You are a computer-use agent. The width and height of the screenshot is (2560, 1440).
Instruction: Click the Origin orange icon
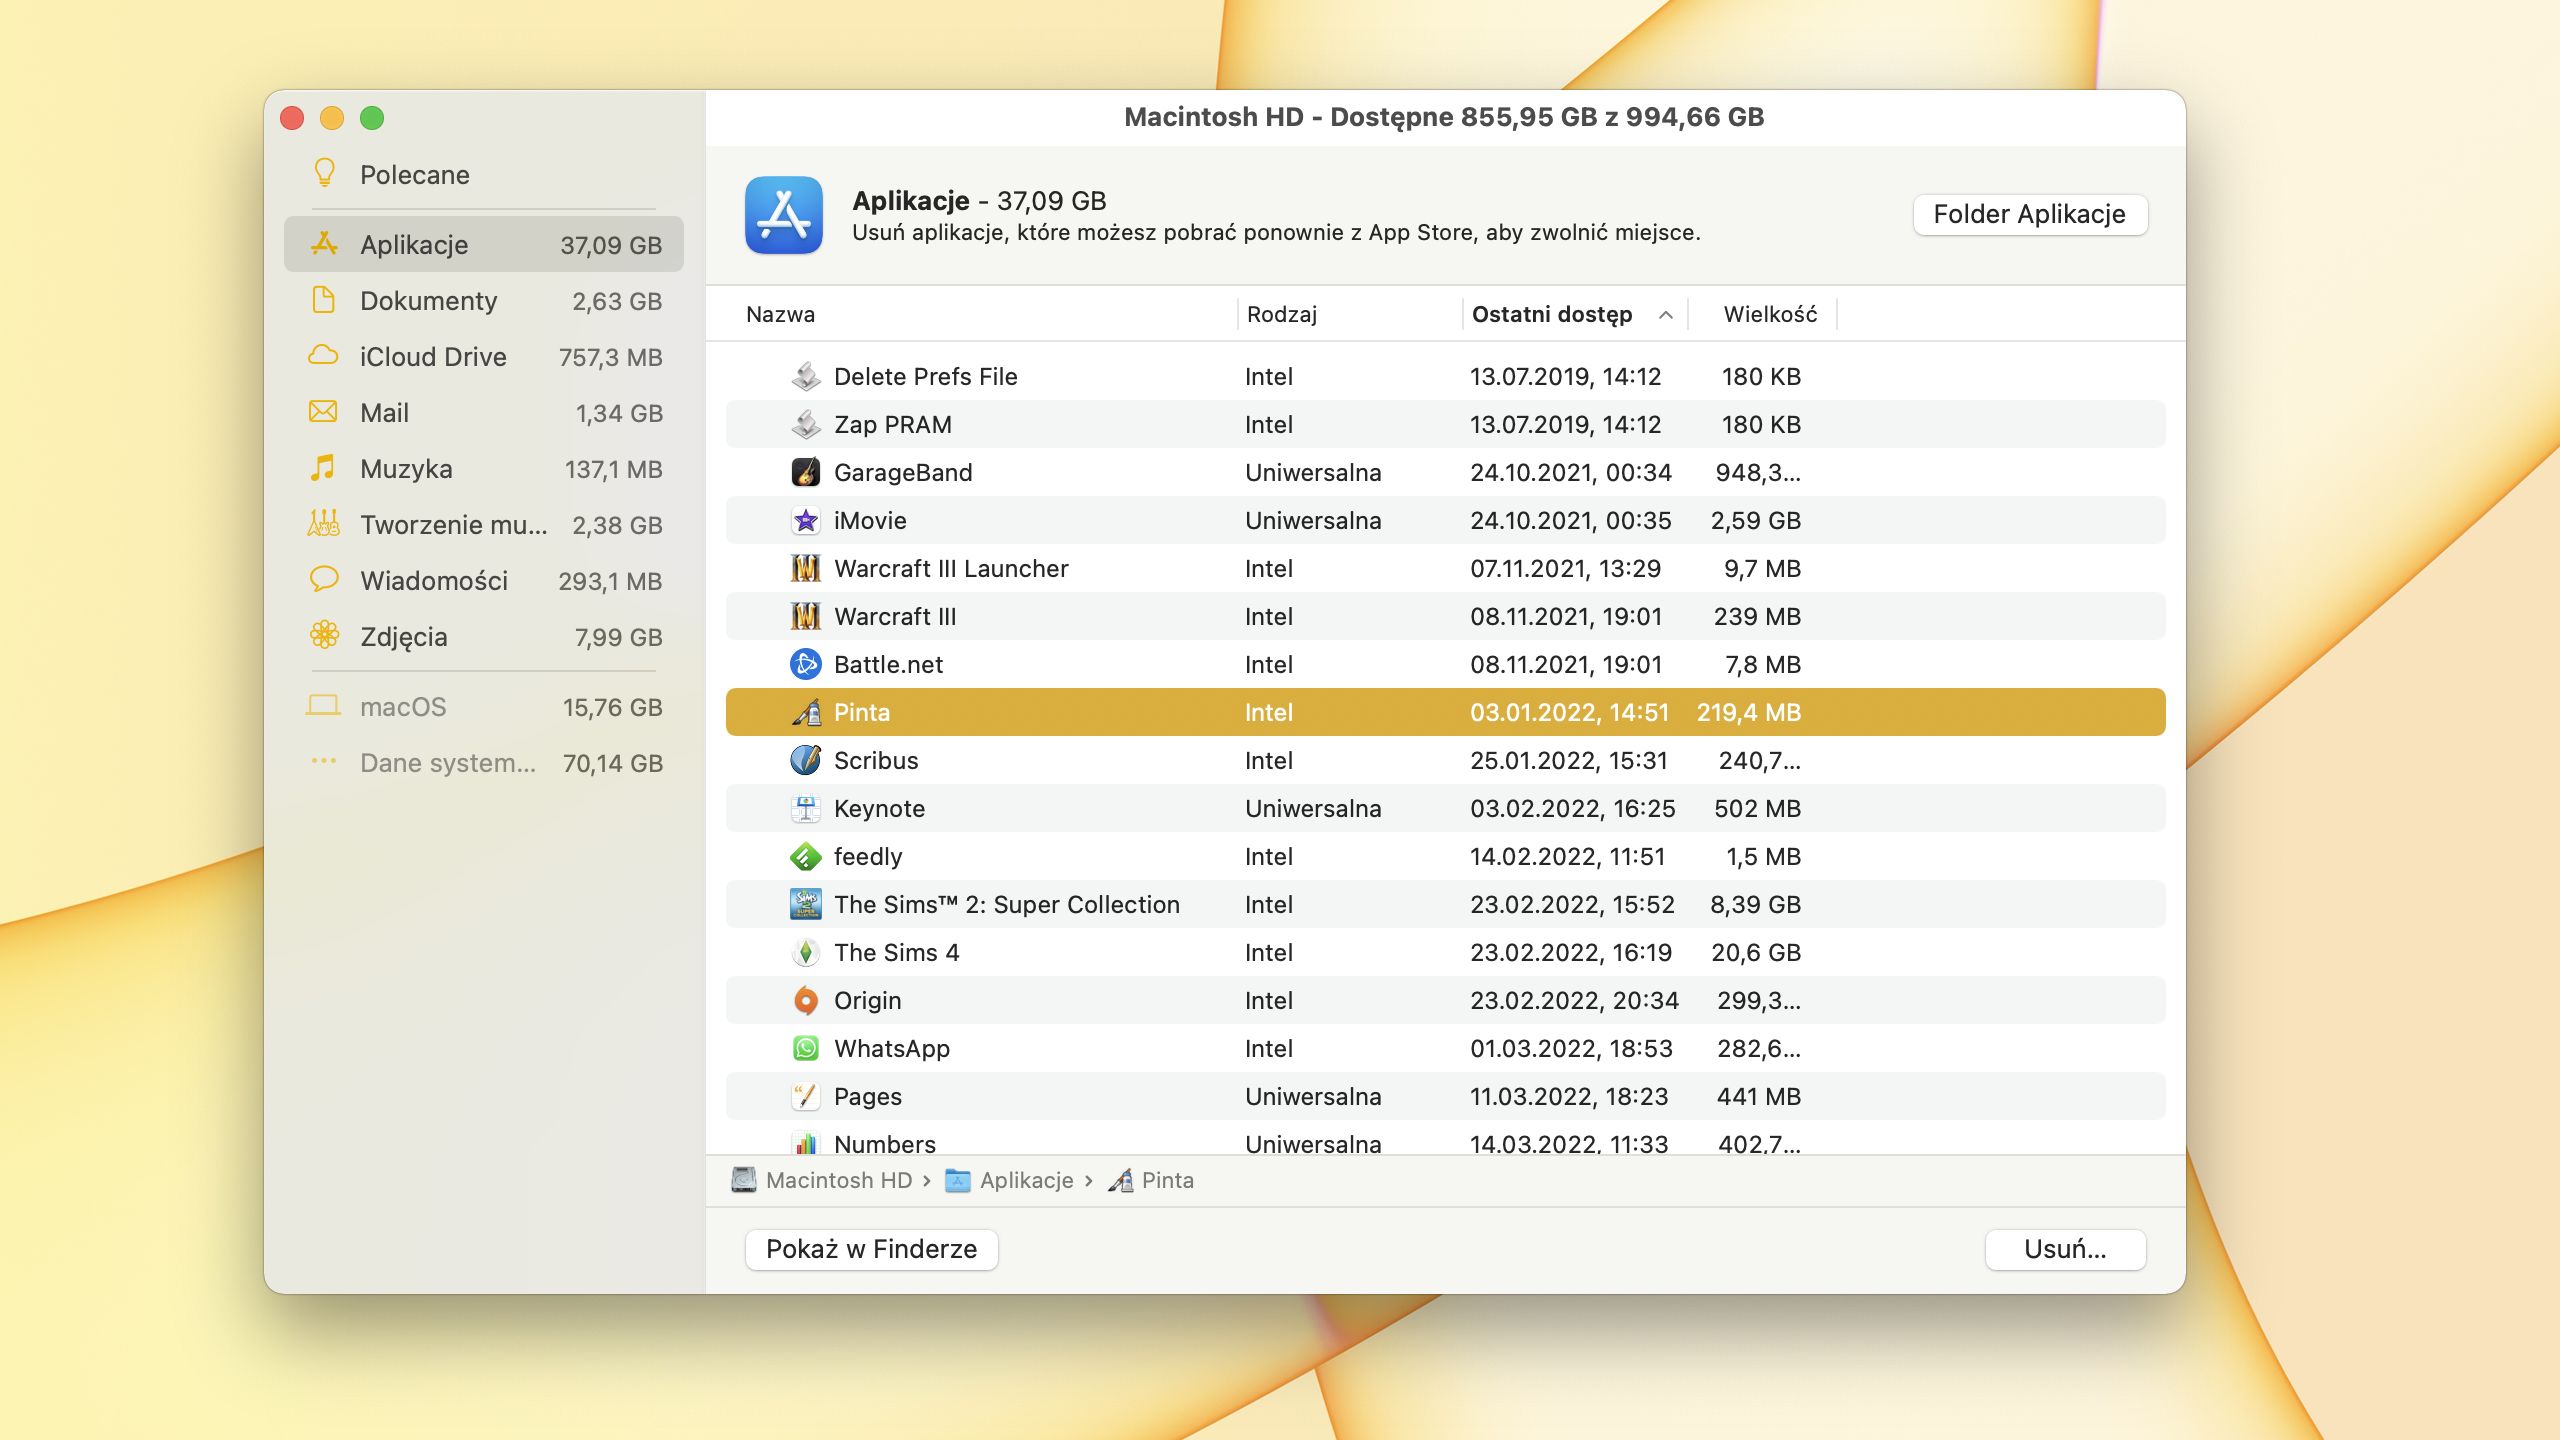[x=805, y=1000]
